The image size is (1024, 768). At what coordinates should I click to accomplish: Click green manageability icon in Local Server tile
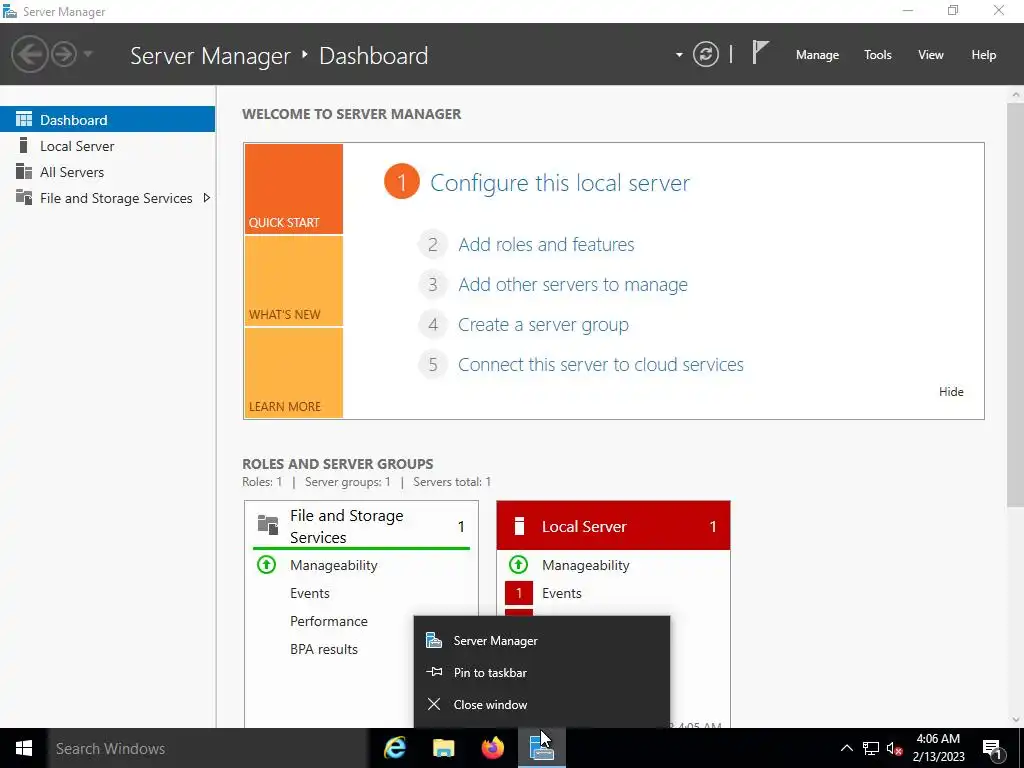[519, 564]
